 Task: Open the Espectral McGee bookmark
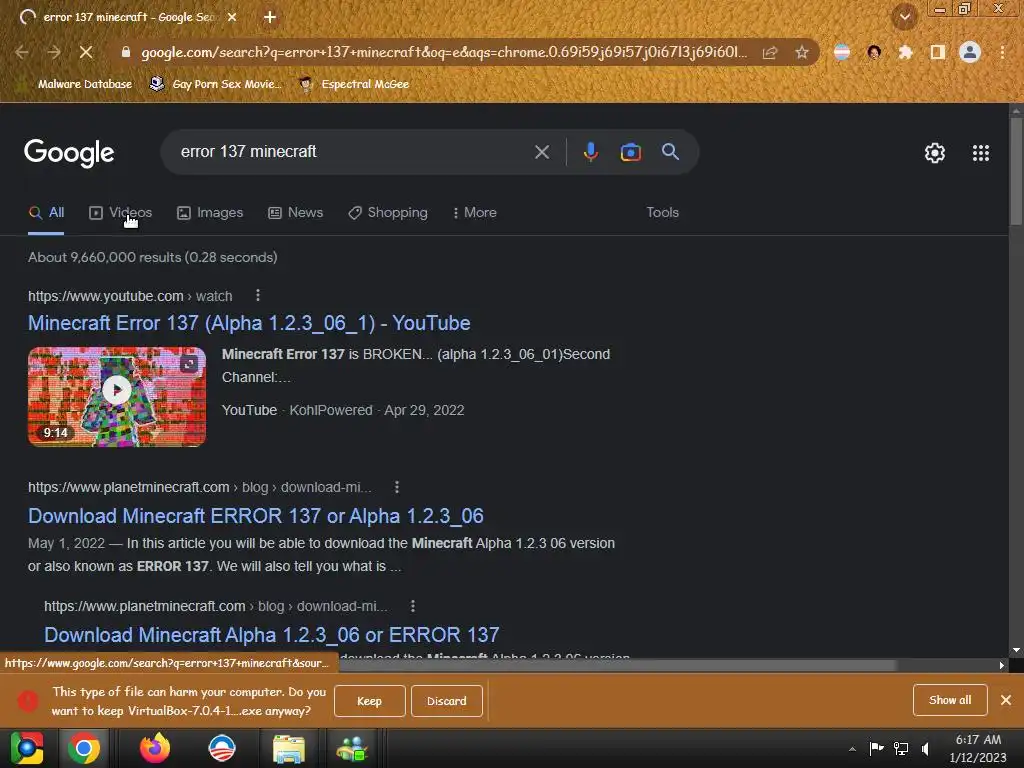[354, 84]
